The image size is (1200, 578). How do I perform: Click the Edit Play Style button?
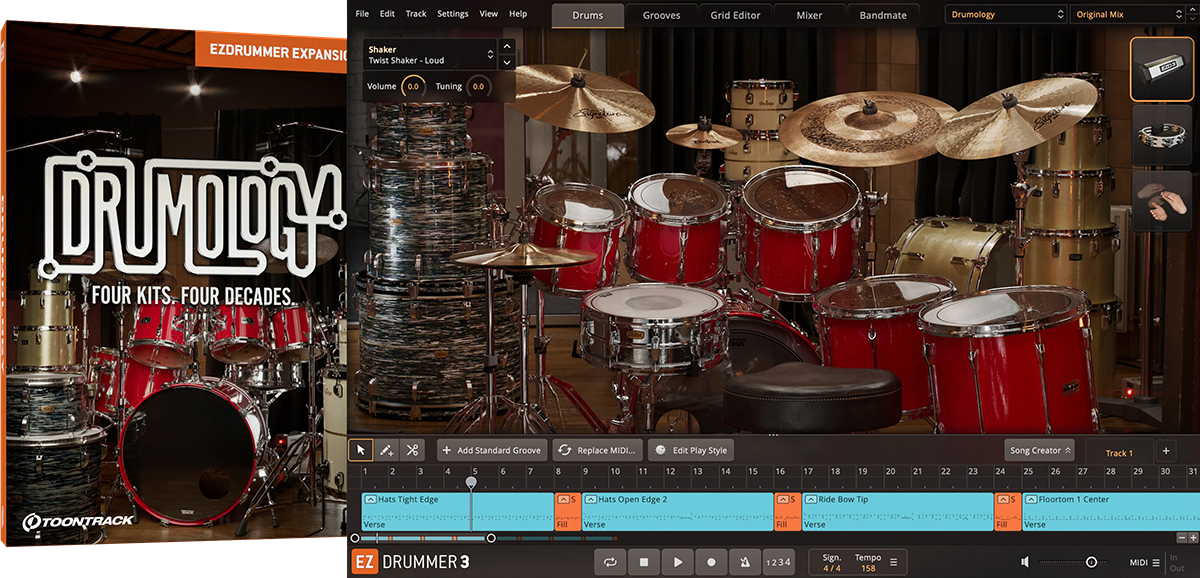tap(691, 451)
